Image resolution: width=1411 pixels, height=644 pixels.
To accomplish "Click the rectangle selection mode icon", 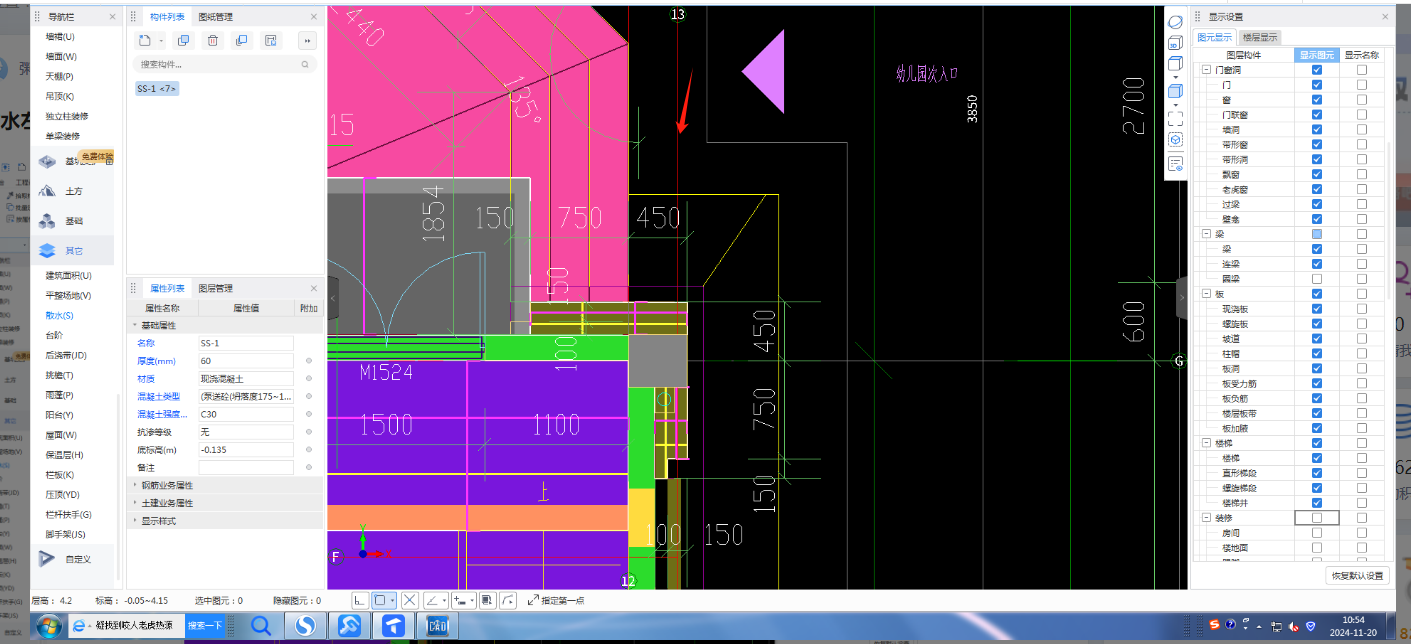I will (384, 600).
